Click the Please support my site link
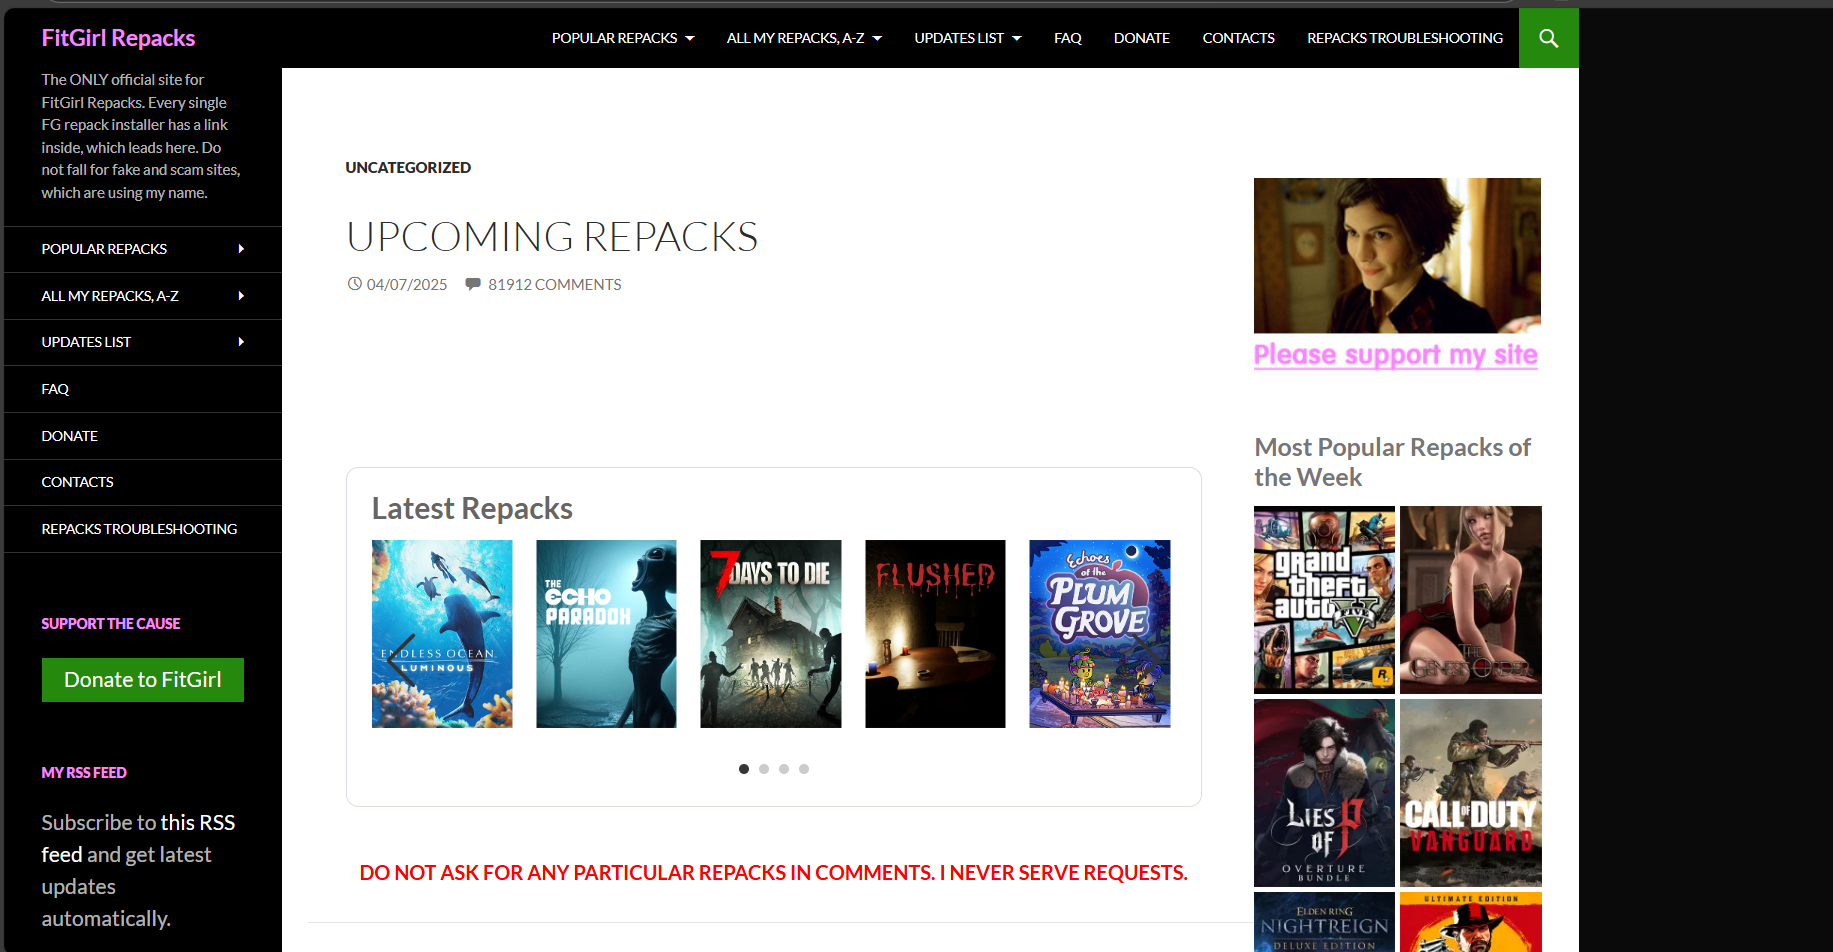This screenshot has width=1833, height=952. tap(1395, 355)
